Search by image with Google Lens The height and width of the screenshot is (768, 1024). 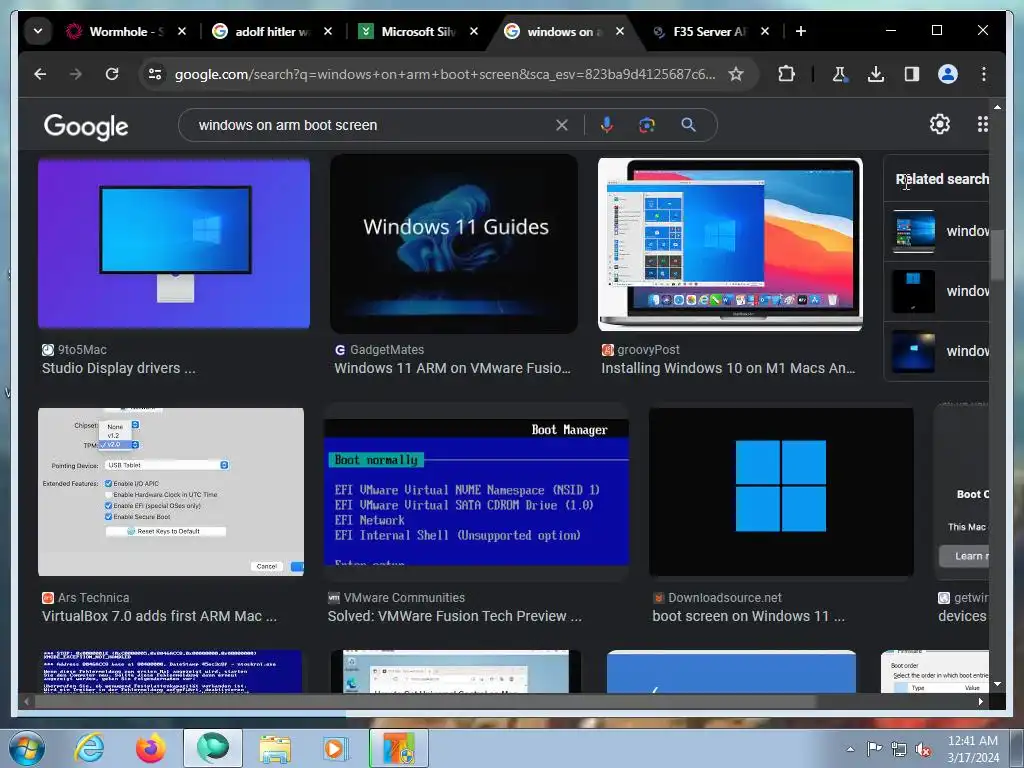[647, 125]
